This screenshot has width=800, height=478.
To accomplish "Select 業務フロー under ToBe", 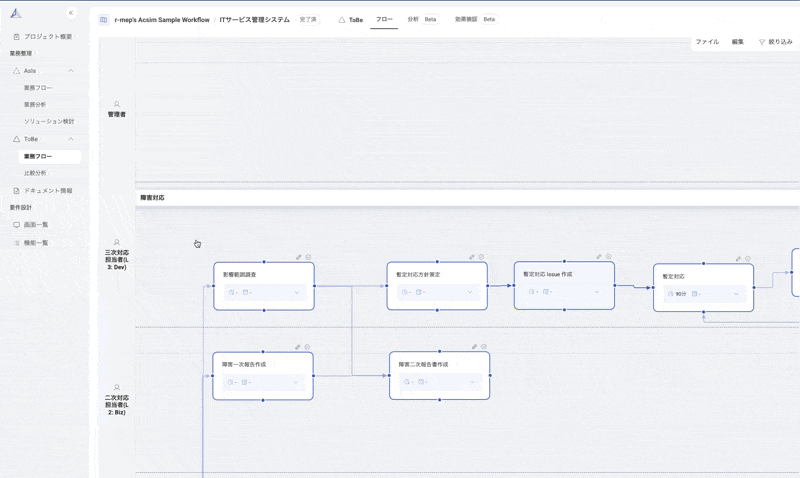I will pyautogui.click(x=49, y=157).
